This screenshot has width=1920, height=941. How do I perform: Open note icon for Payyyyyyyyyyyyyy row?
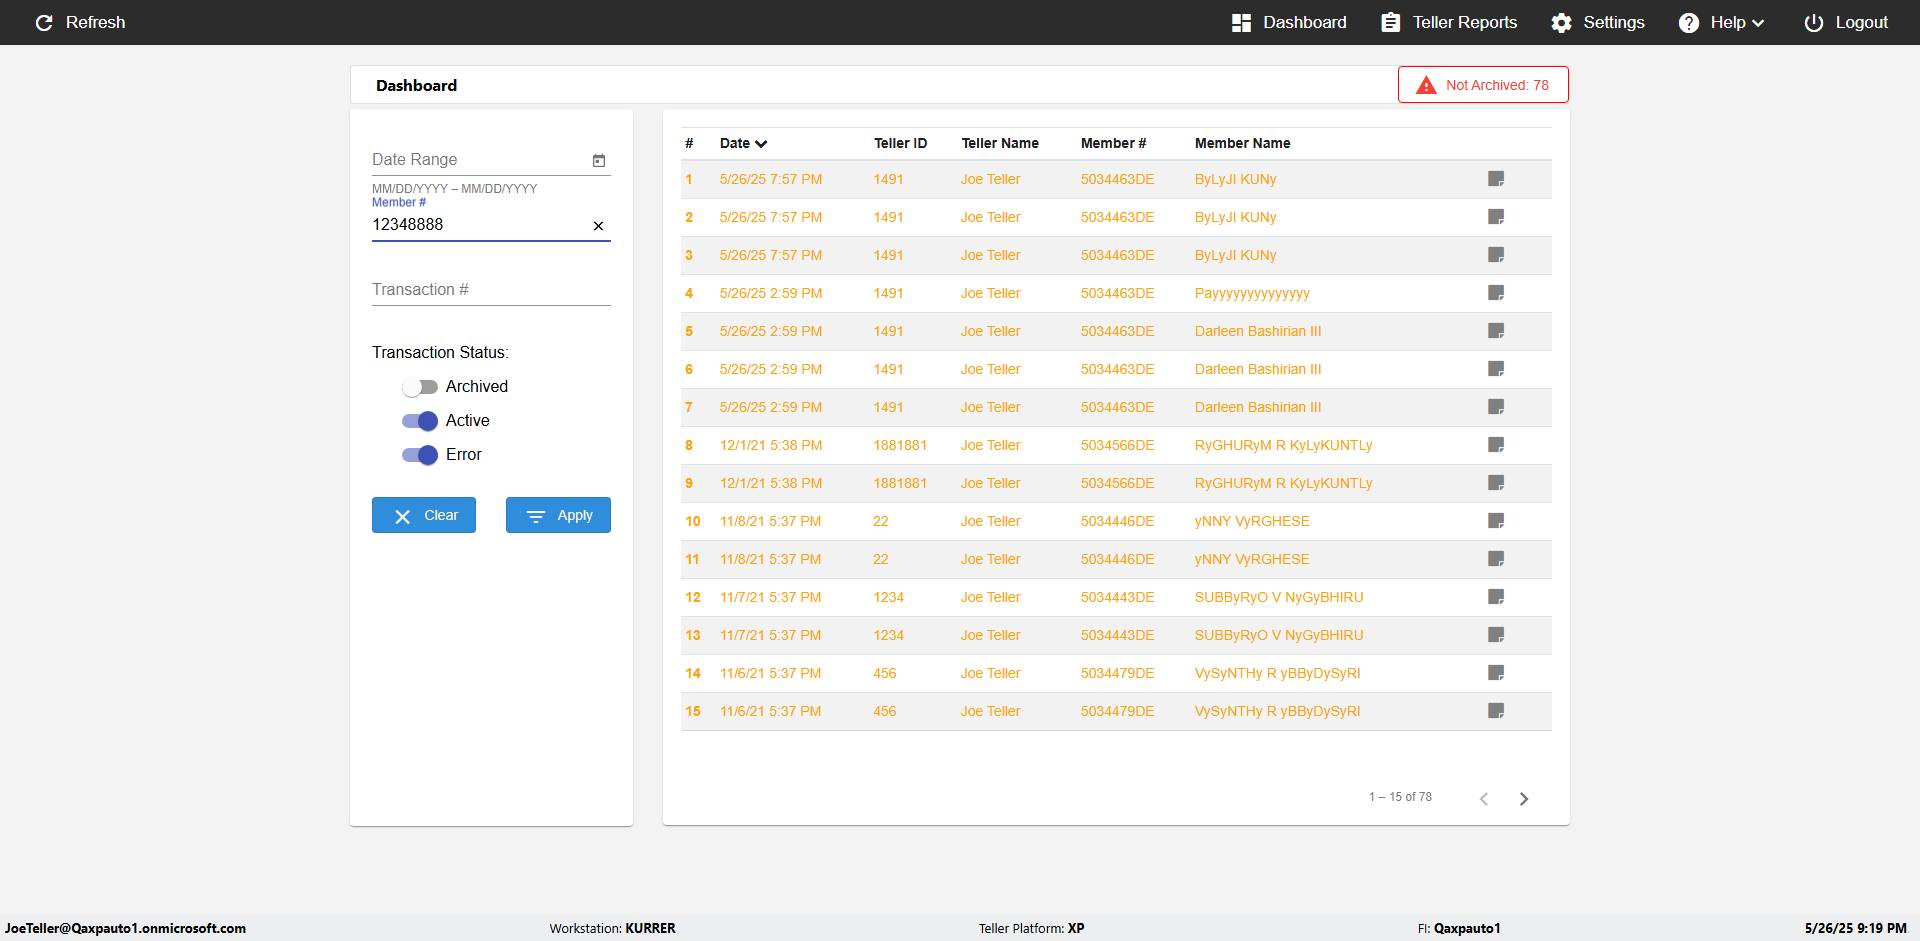[1496, 293]
